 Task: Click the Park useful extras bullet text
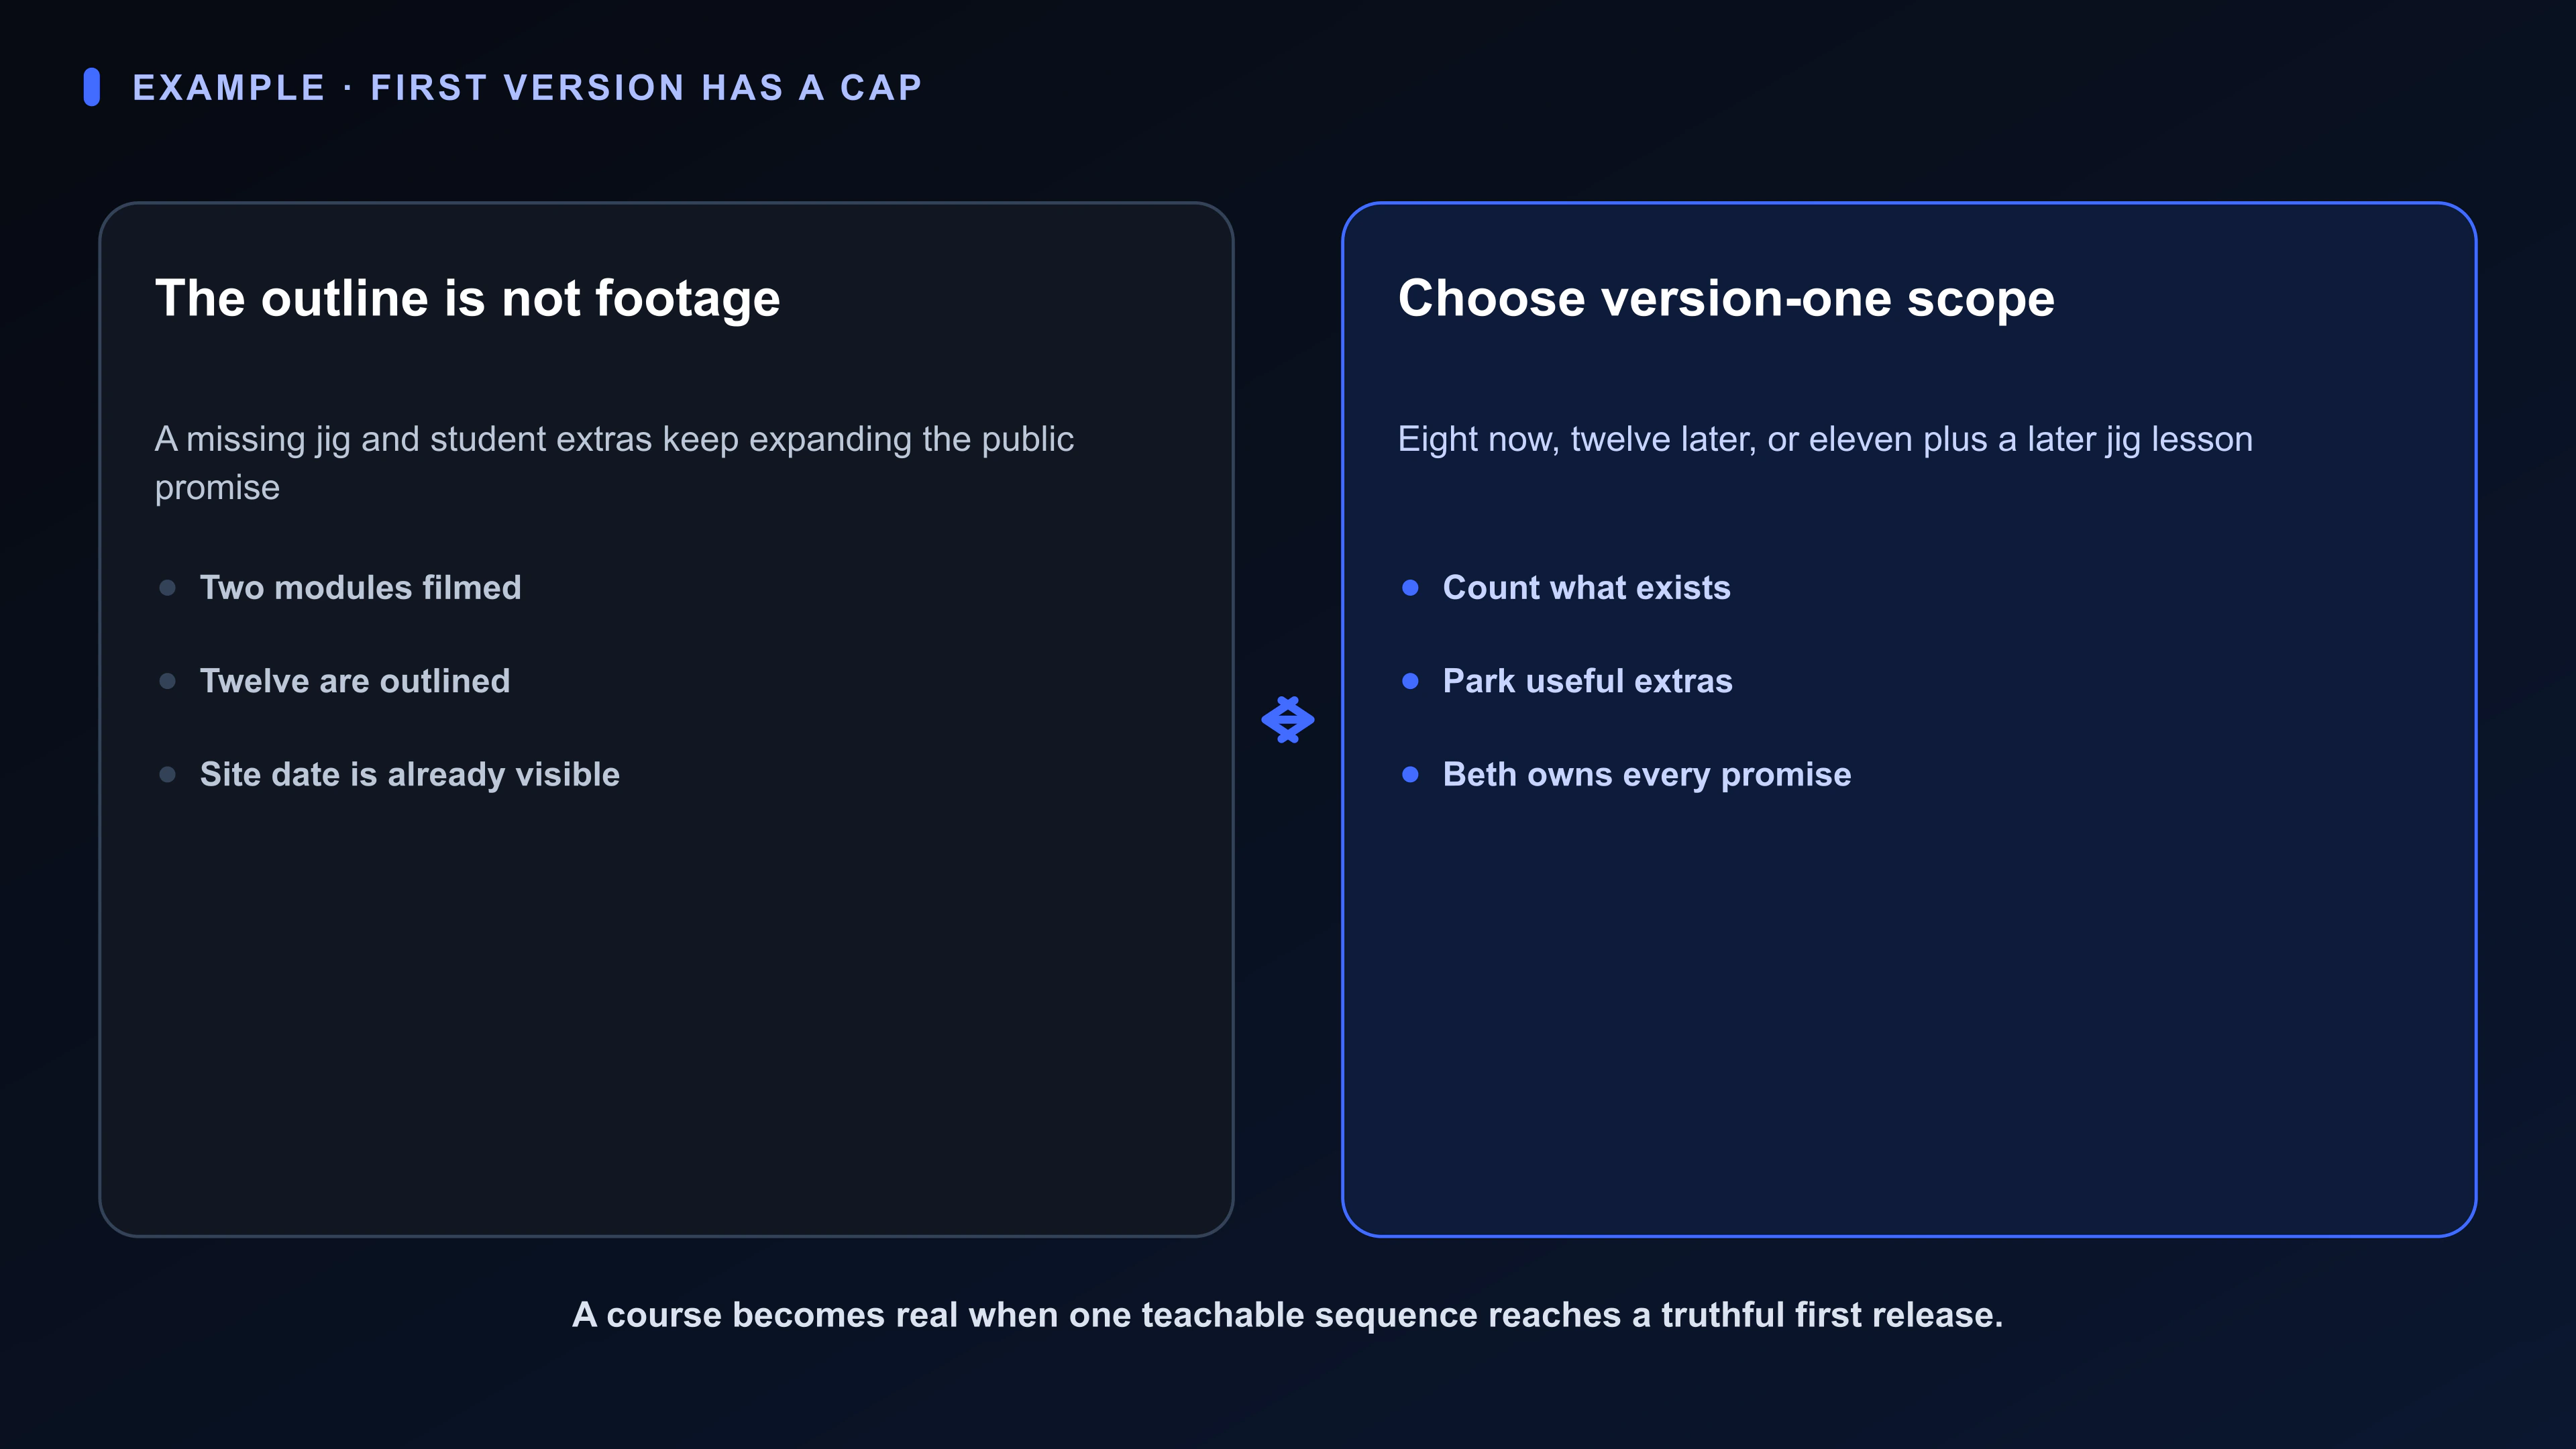pos(1587,681)
